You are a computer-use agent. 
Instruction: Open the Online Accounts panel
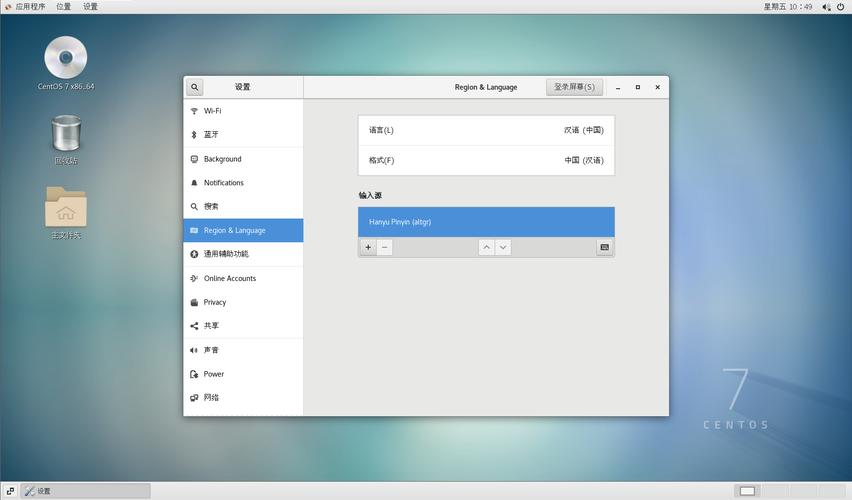pyautogui.click(x=243, y=278)
